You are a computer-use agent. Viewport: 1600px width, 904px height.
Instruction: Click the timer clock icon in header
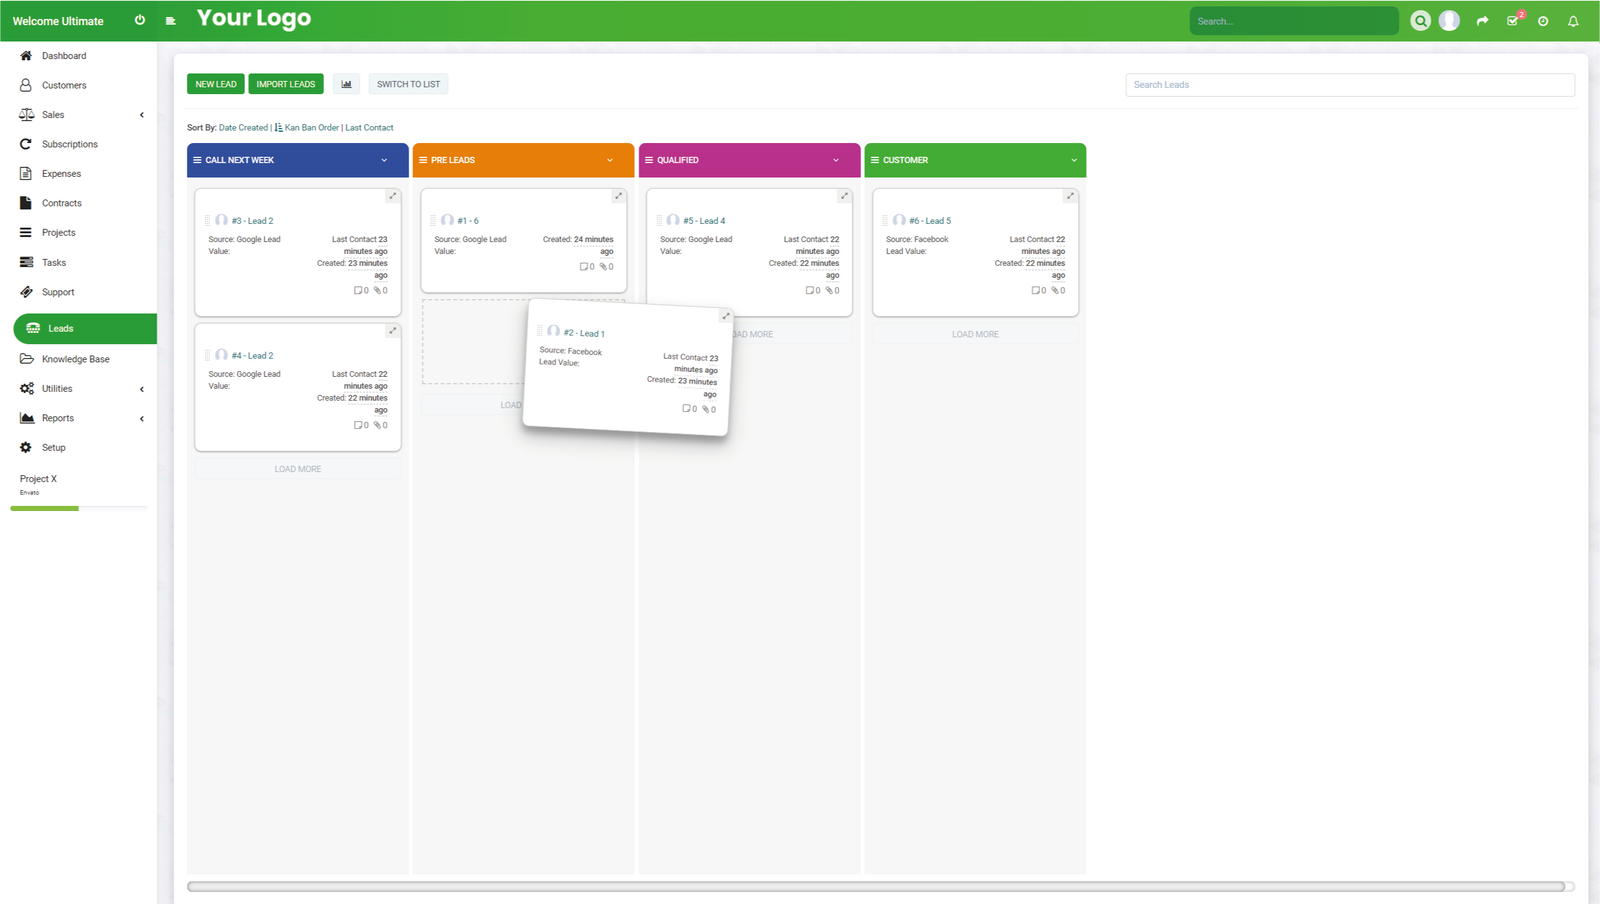coord(1543,21)
